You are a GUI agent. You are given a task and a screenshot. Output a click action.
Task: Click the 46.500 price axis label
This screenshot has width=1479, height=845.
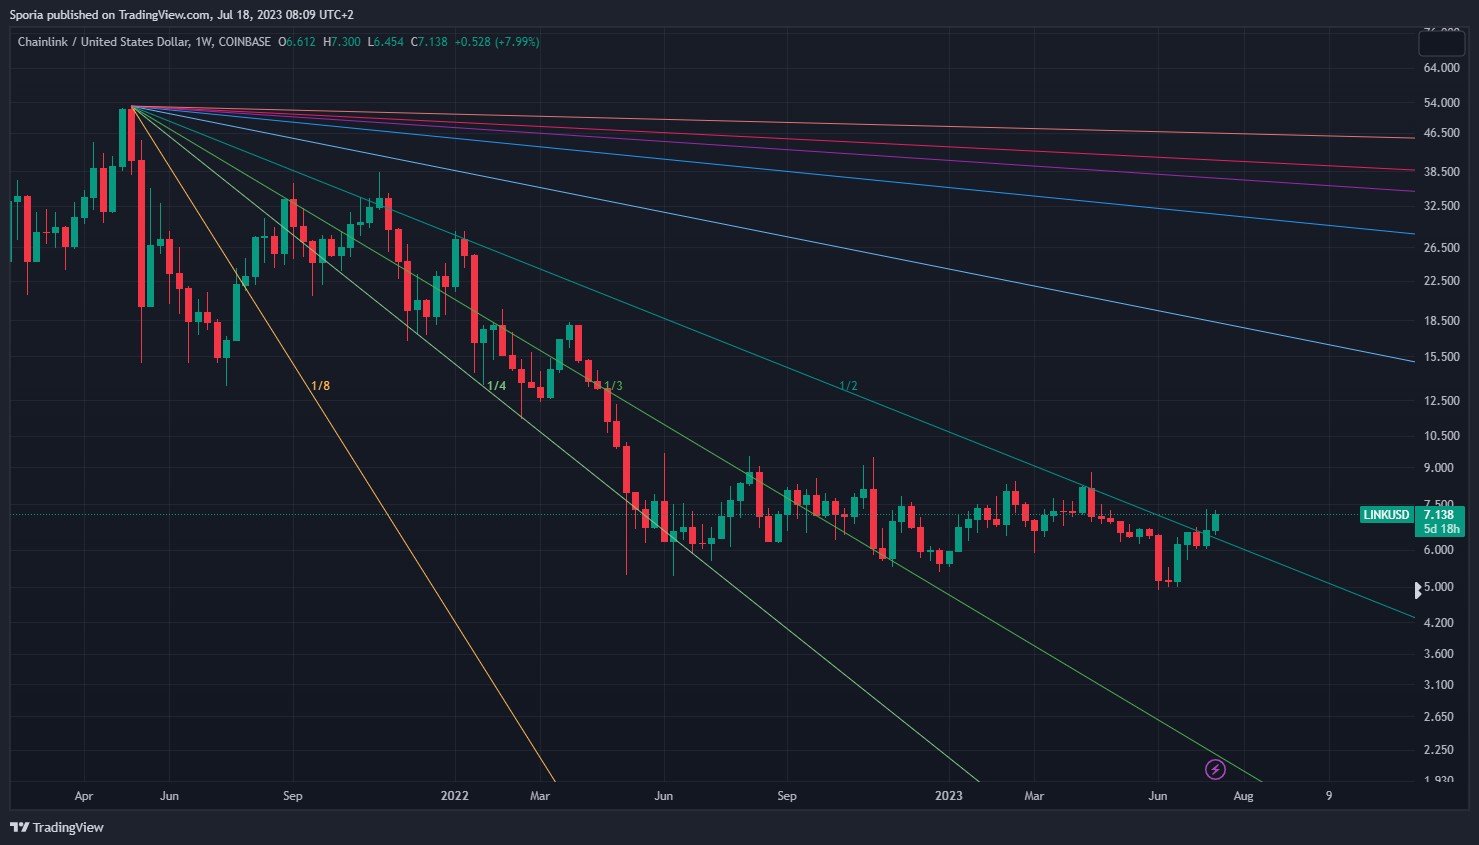pos(1441,133)
